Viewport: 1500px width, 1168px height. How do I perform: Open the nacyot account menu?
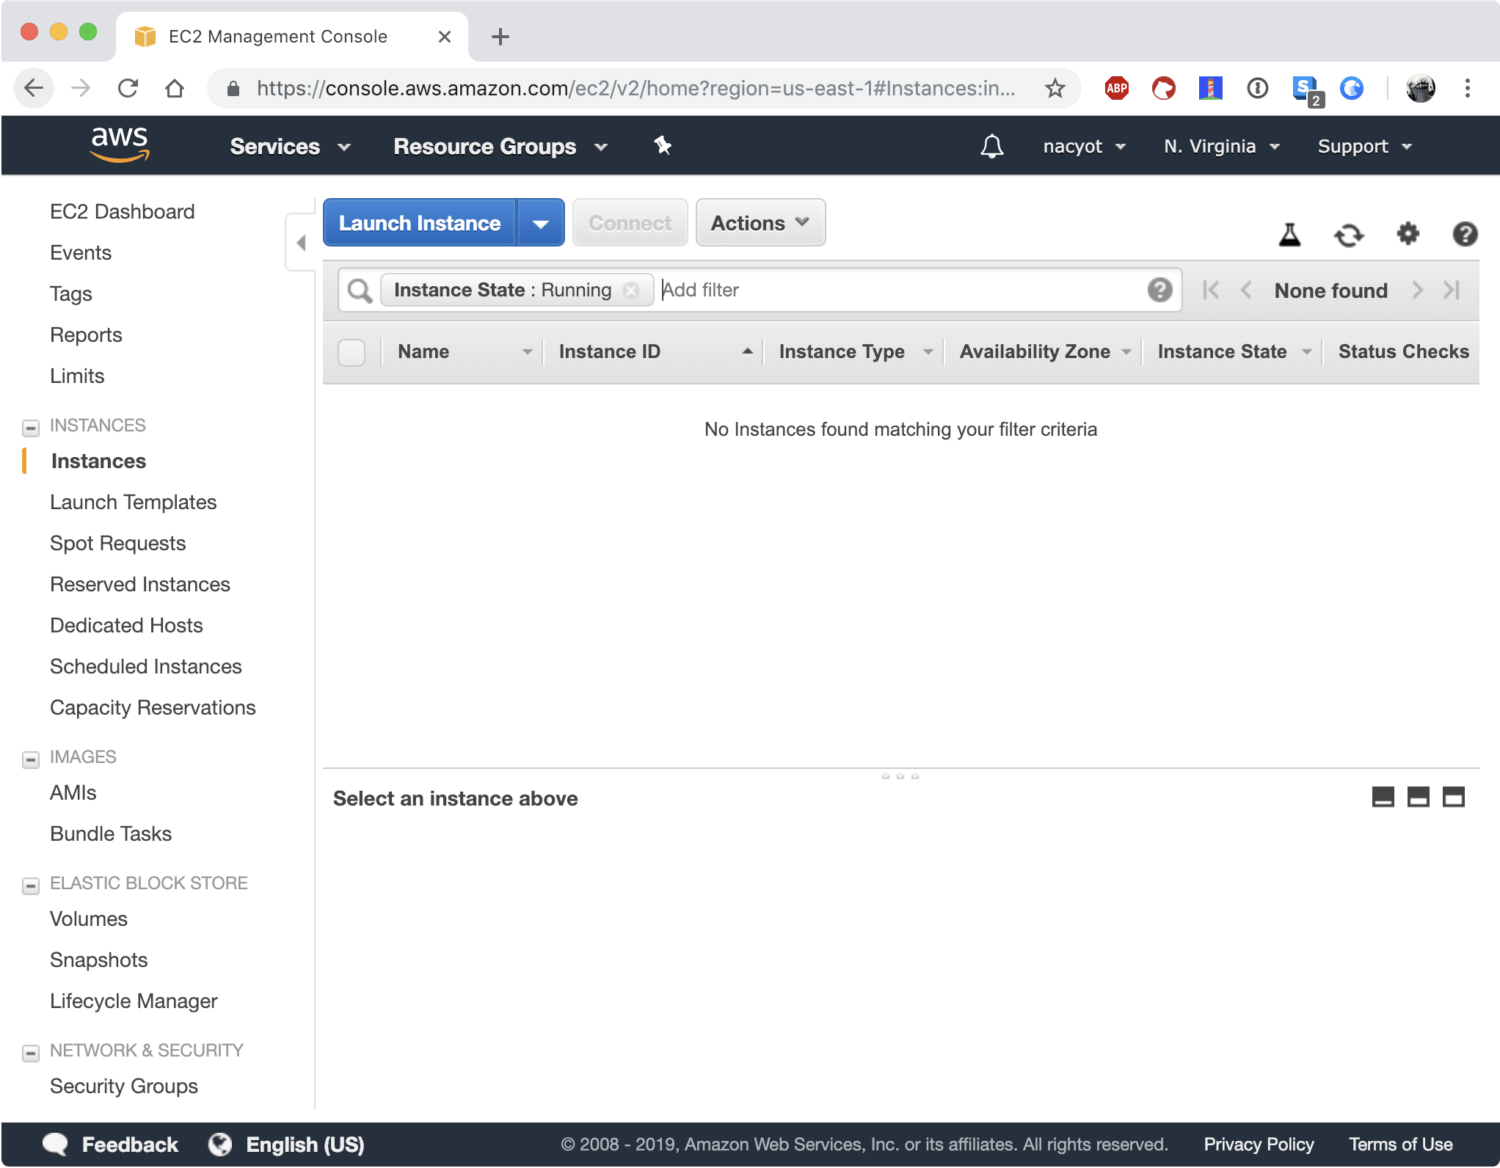pos(1084,146)
